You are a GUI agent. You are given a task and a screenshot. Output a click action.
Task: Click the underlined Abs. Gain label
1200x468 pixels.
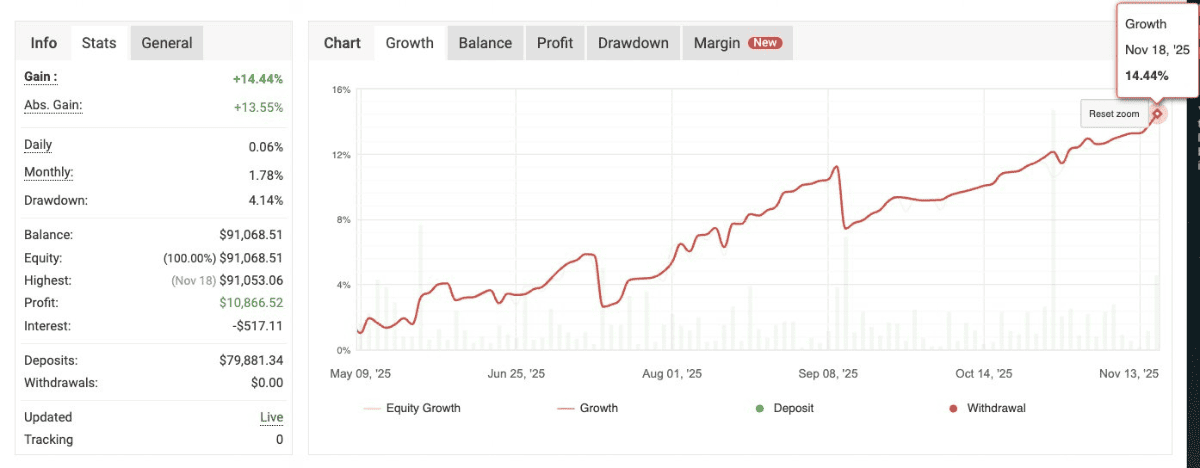click(53, 105)
